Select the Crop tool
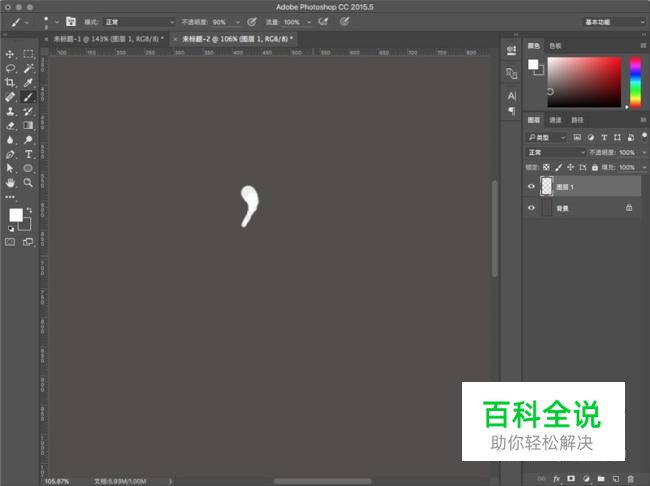This screenshot has height=486, width=650. 10,83
